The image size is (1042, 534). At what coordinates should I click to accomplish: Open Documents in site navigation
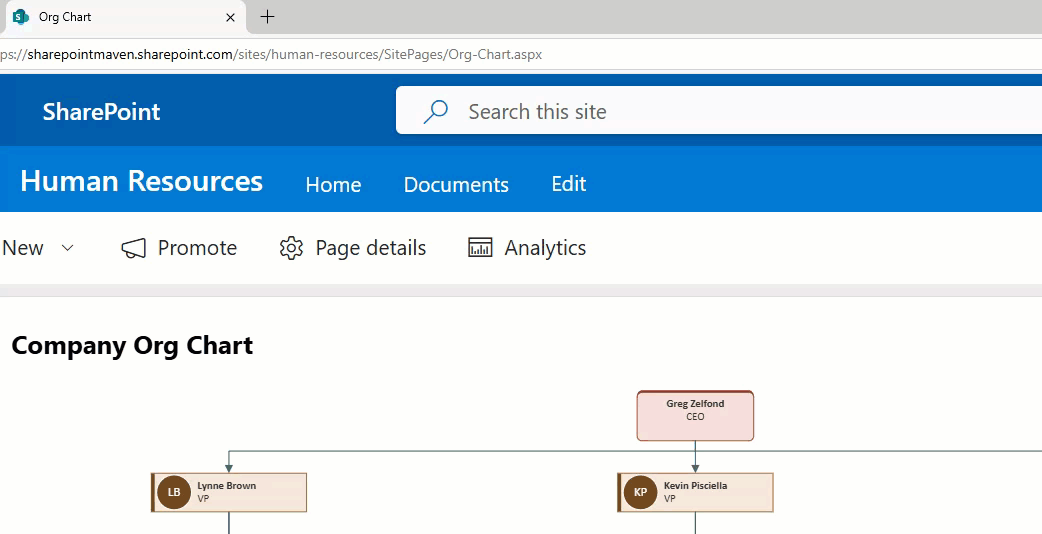[x=456, y=184]
